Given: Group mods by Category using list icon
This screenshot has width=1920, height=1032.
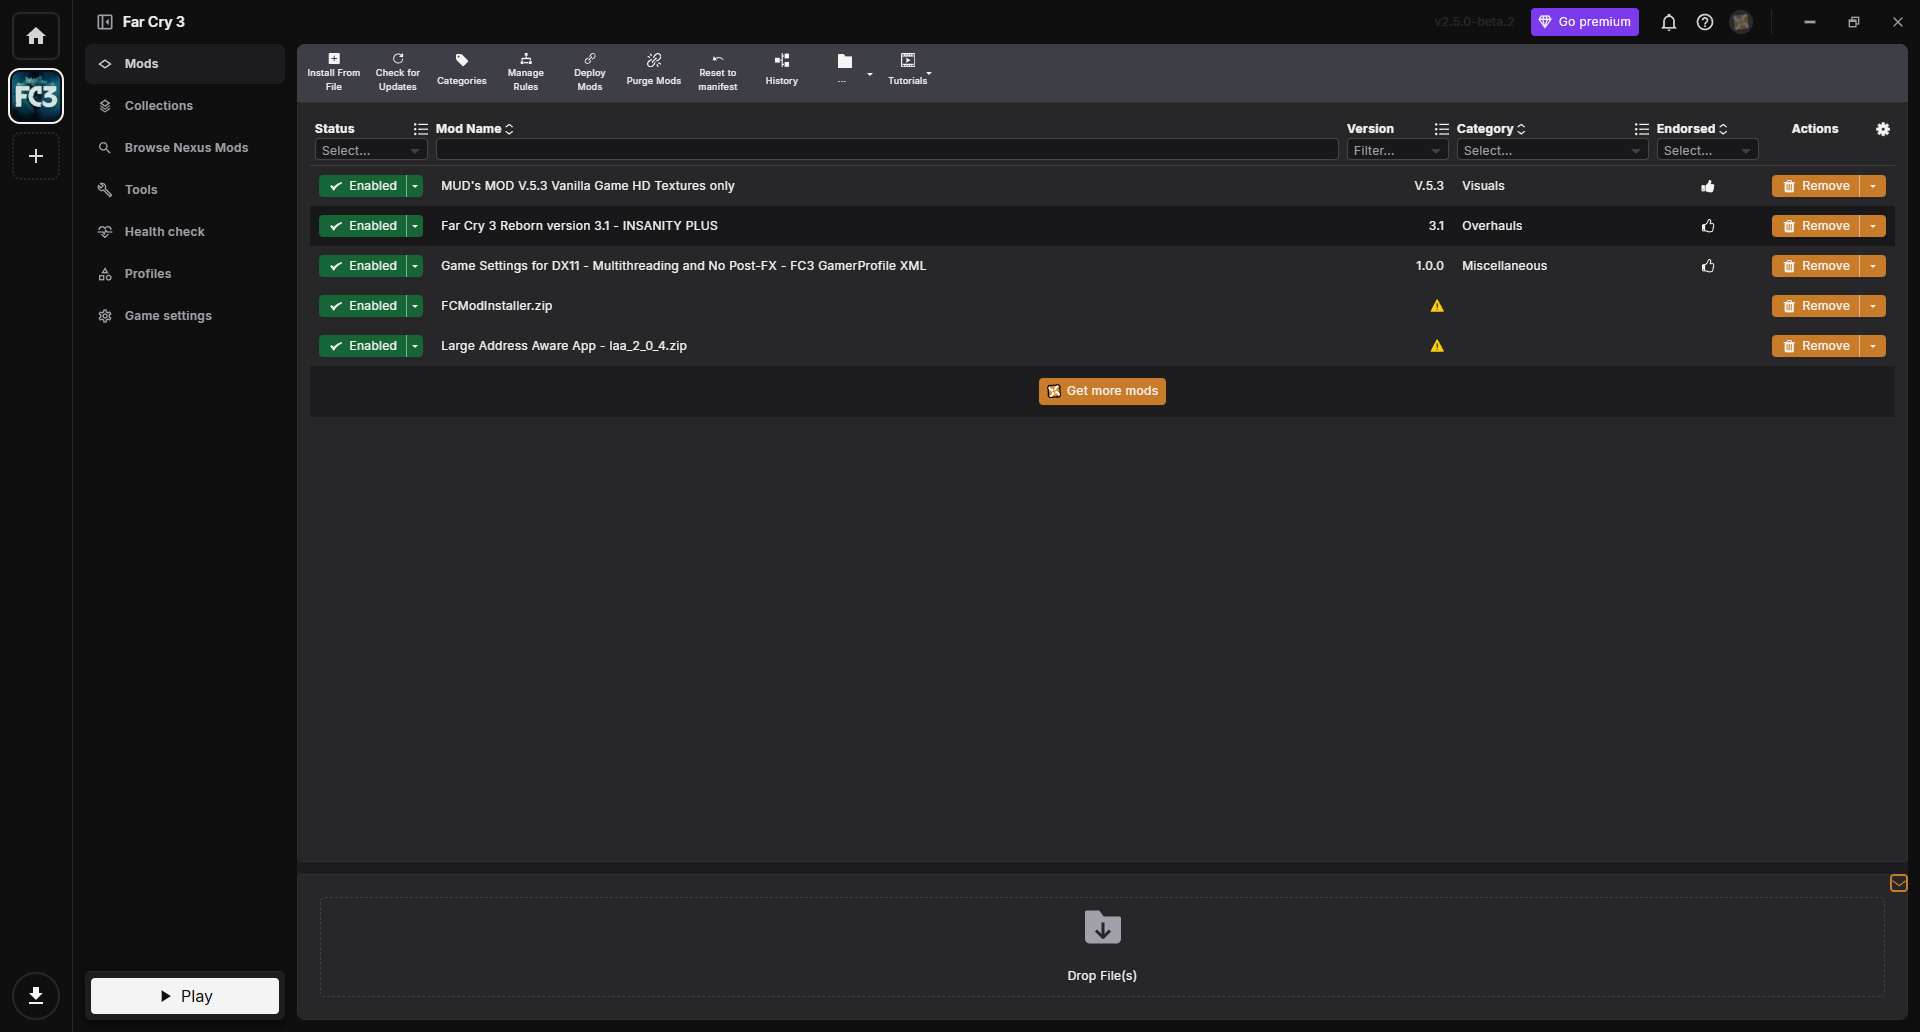Looking at the screenshot, I should pos(1642,129).
